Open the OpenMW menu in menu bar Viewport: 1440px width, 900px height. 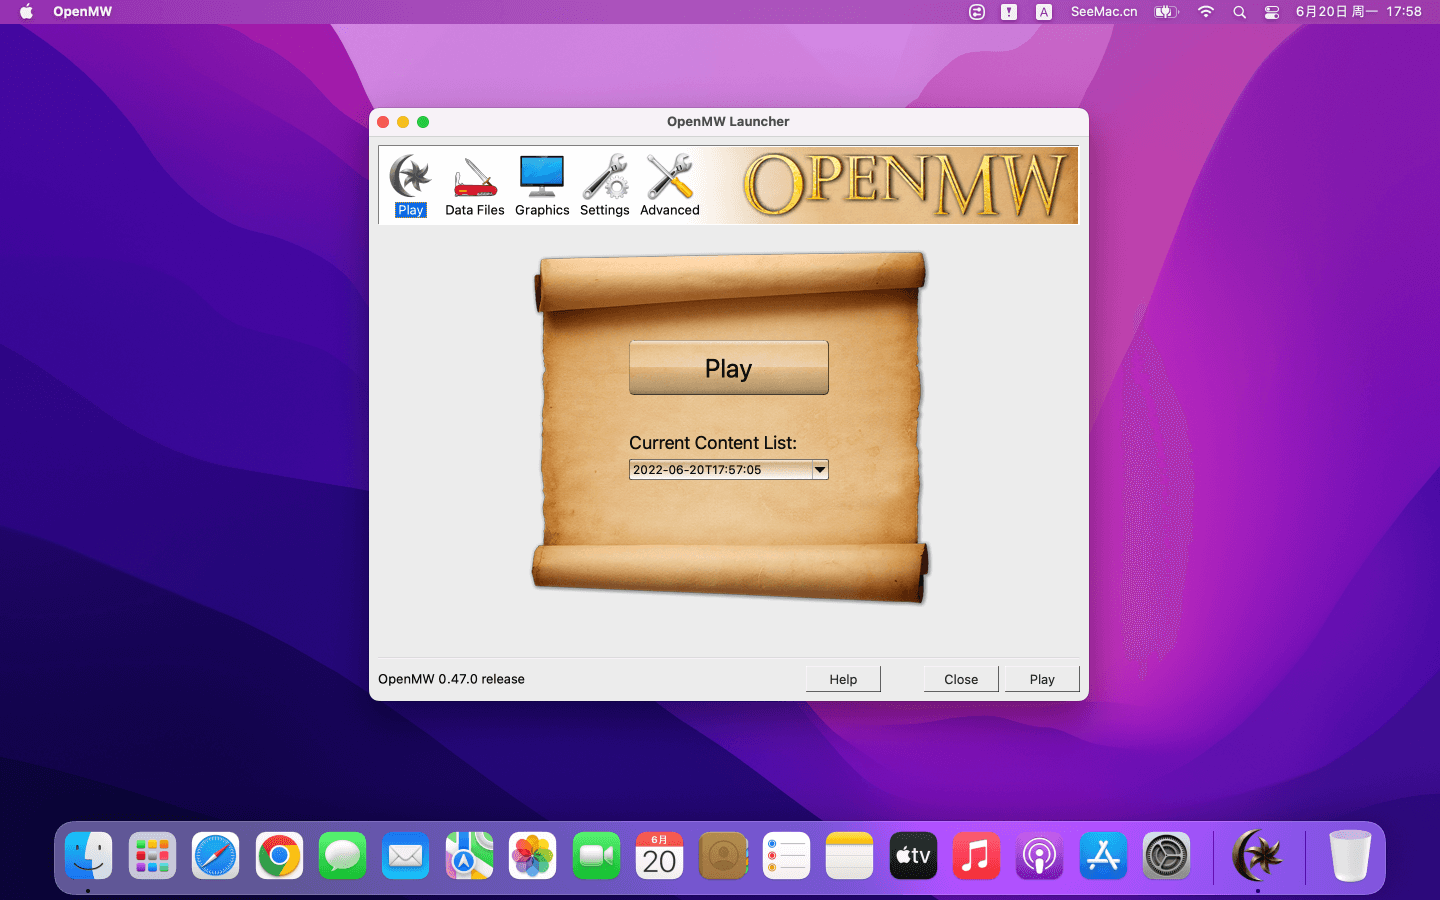(x=83, y=12)
